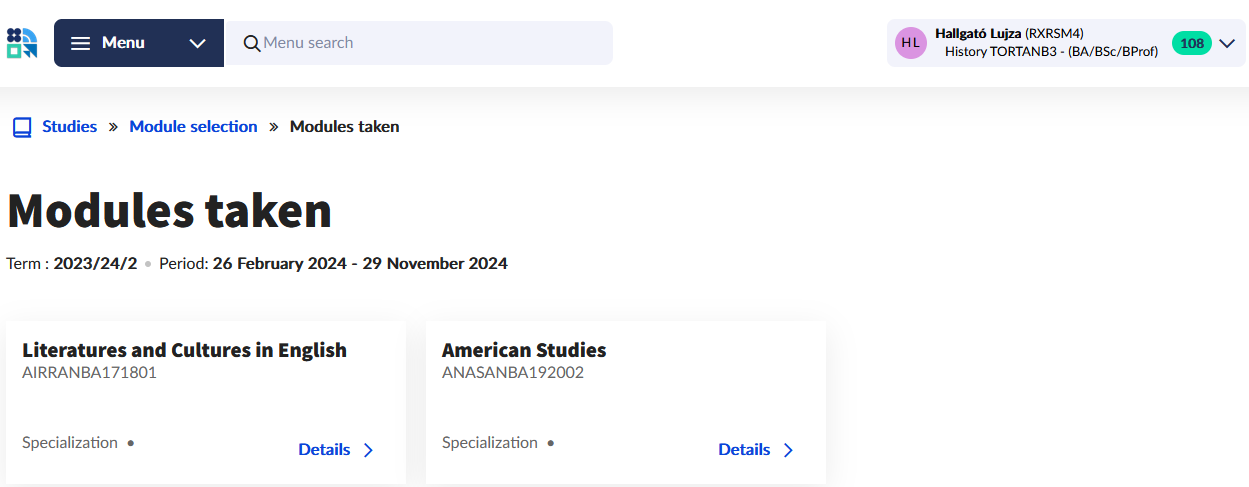Viewport: 1249px width, 487px height.
Task: Click arrow icon beside American Studies Details
Action: (788, 450)
